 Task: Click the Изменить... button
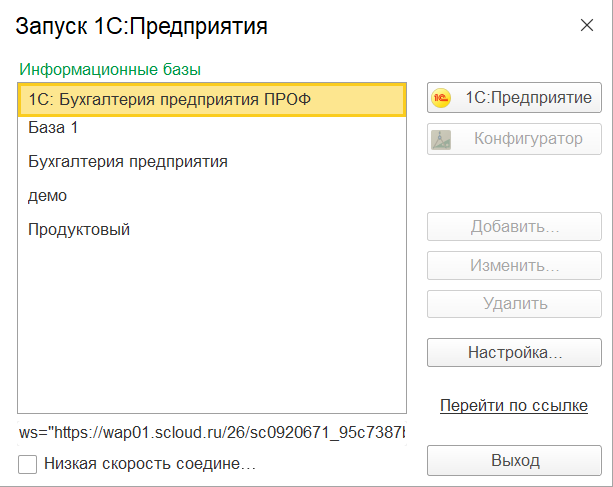[514, 265]
